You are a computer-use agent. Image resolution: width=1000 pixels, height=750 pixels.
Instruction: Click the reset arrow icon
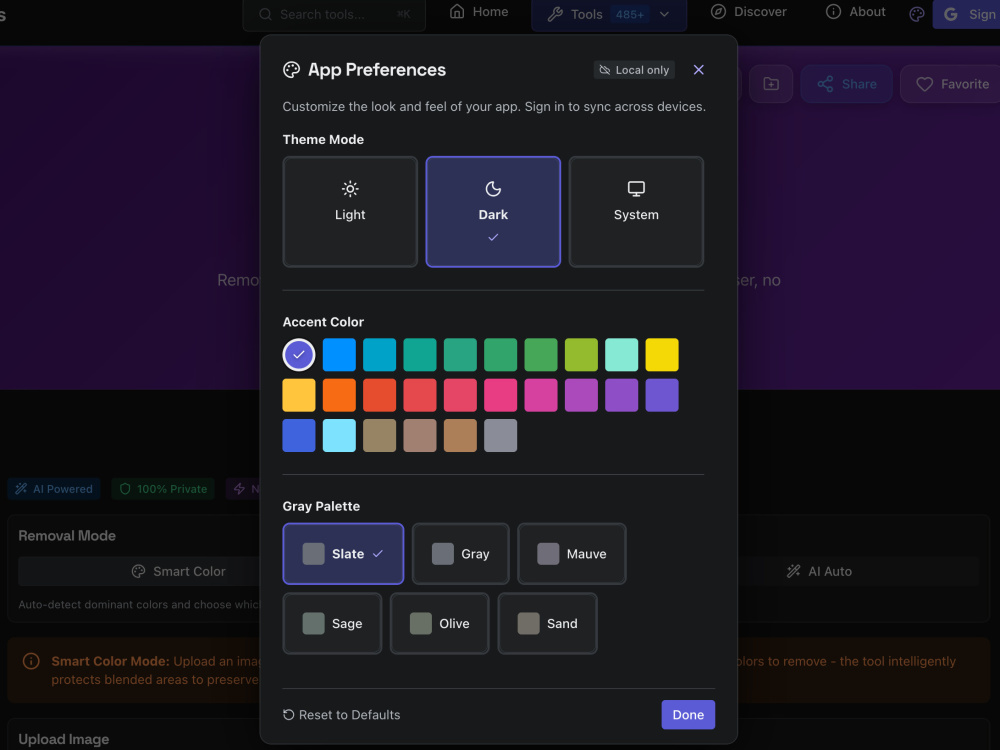(288, 714)
